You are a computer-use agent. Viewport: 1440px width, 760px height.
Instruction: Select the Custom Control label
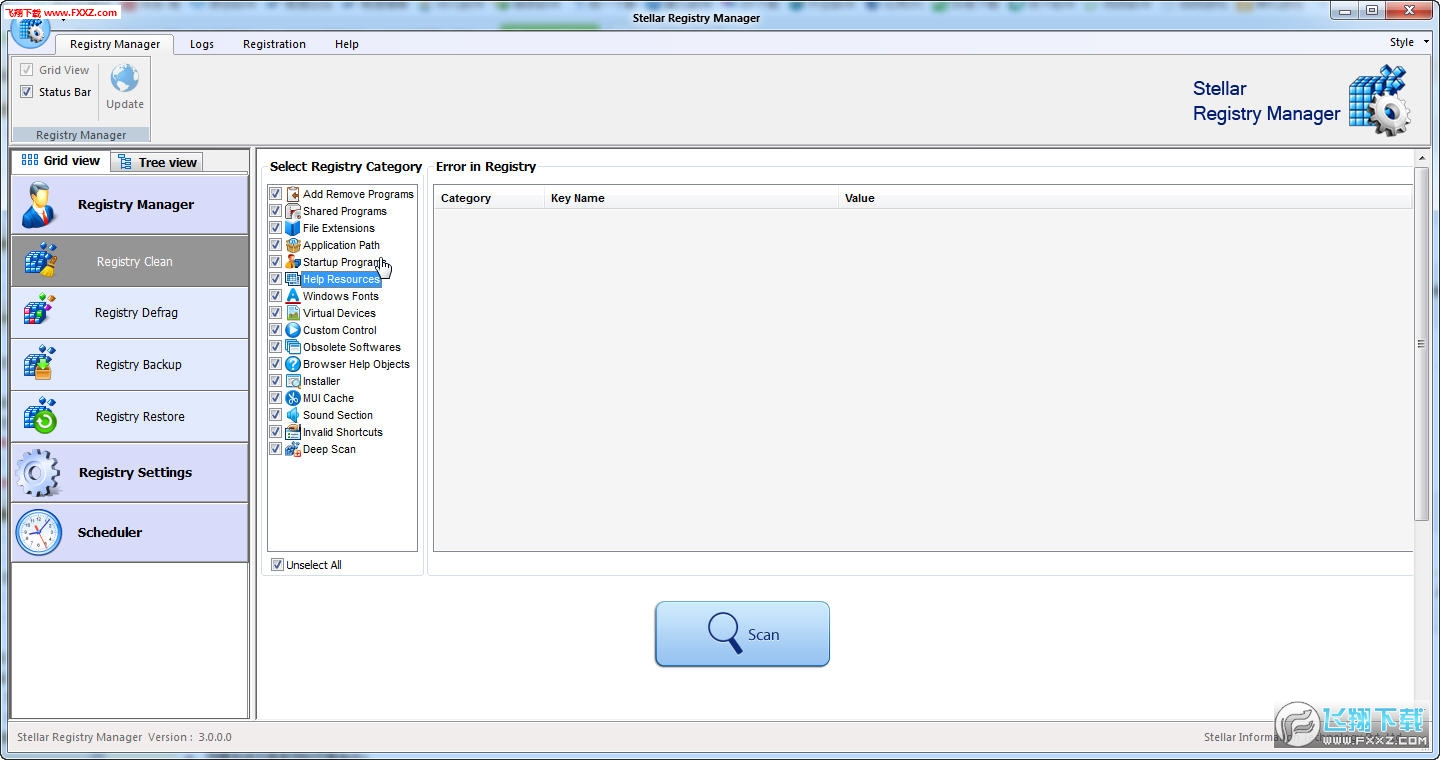[340, 330]
